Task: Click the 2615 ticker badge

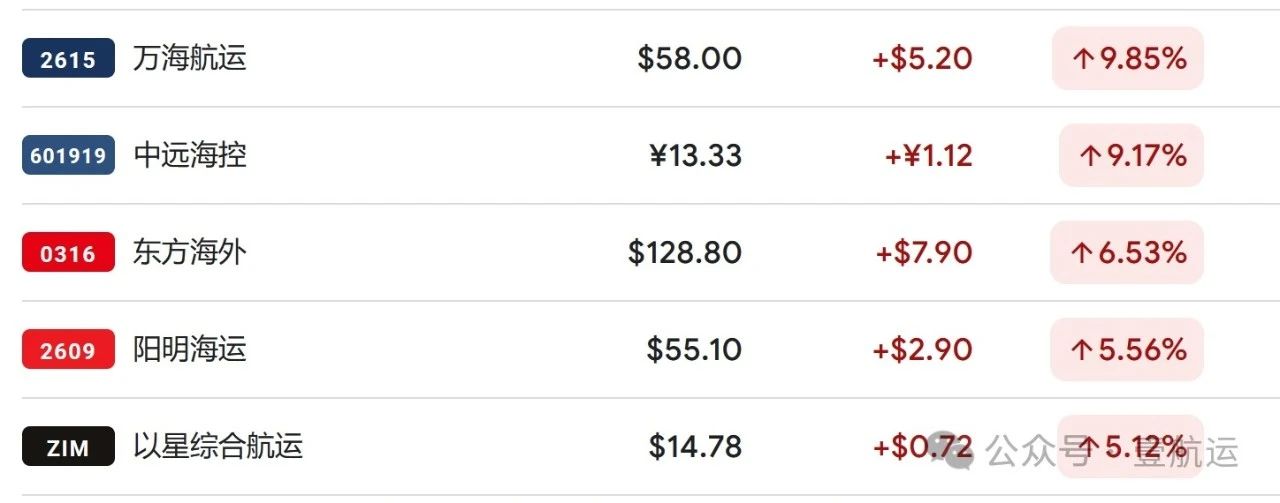Action: [68, 59]
